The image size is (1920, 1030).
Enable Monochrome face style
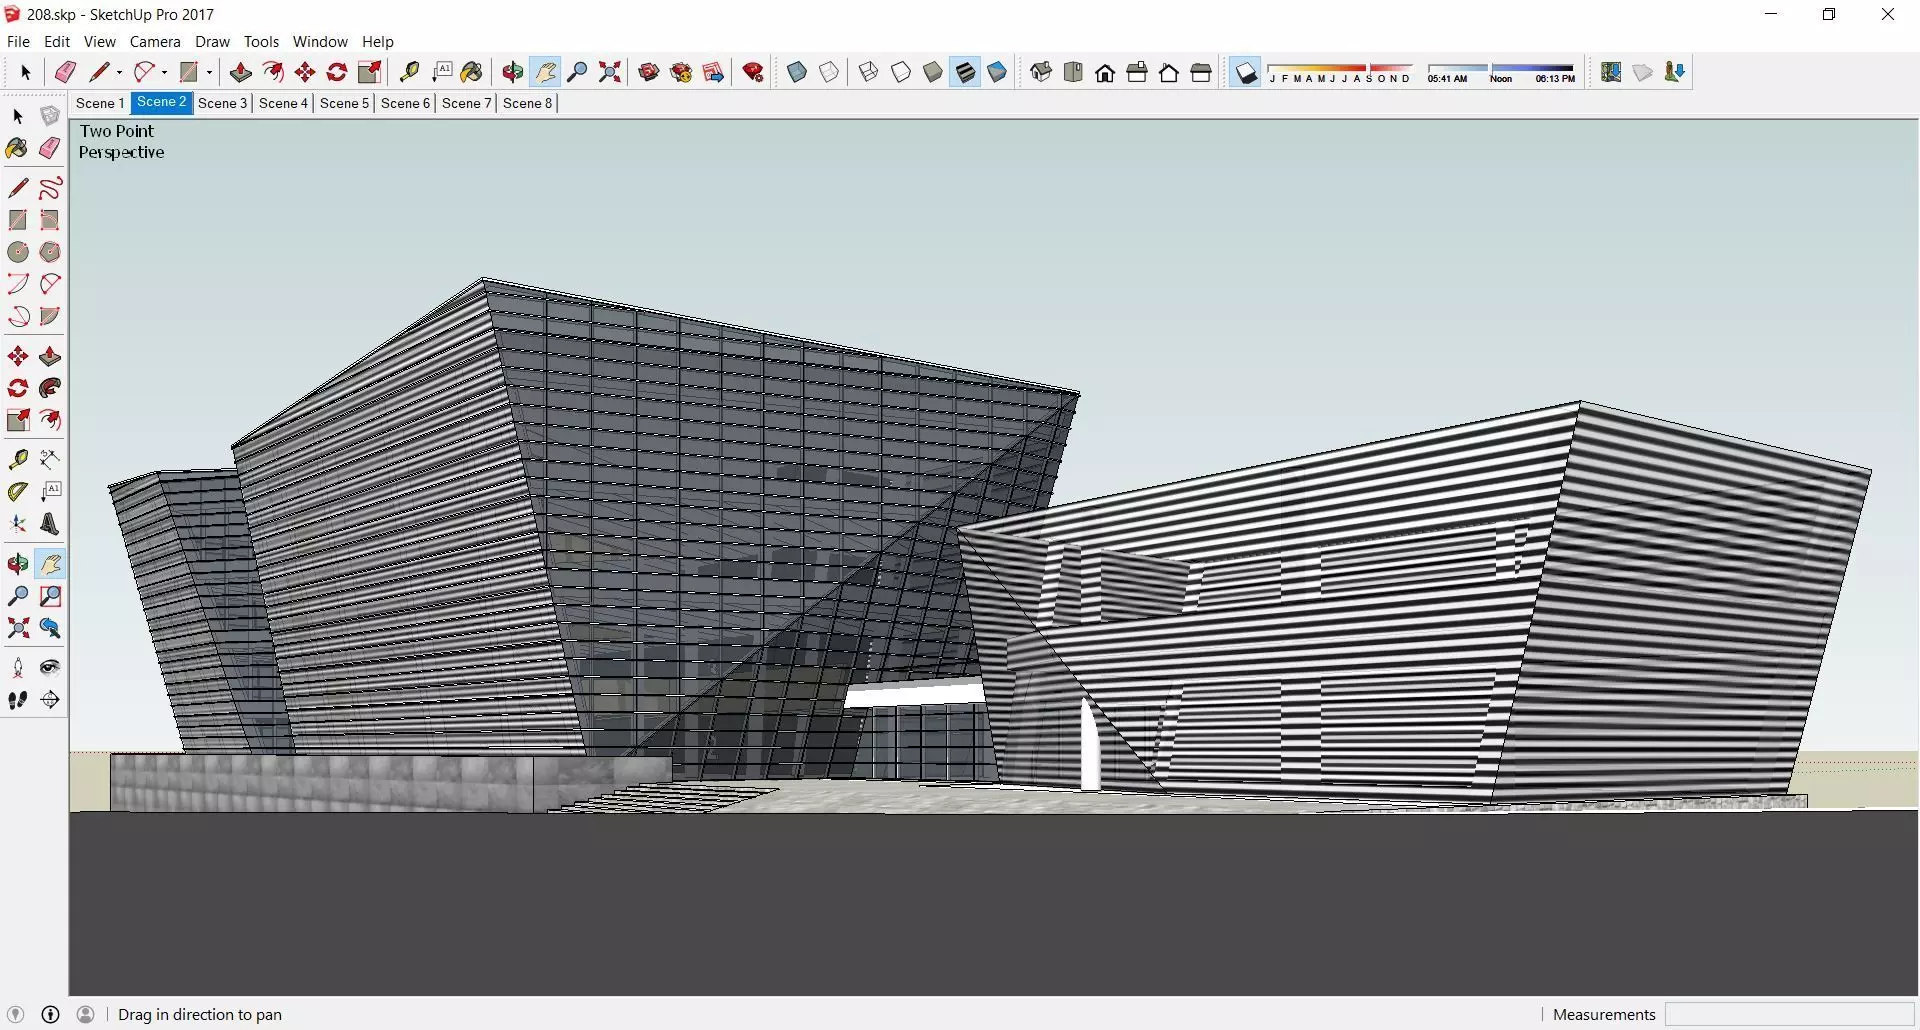[x=997, y=72]
